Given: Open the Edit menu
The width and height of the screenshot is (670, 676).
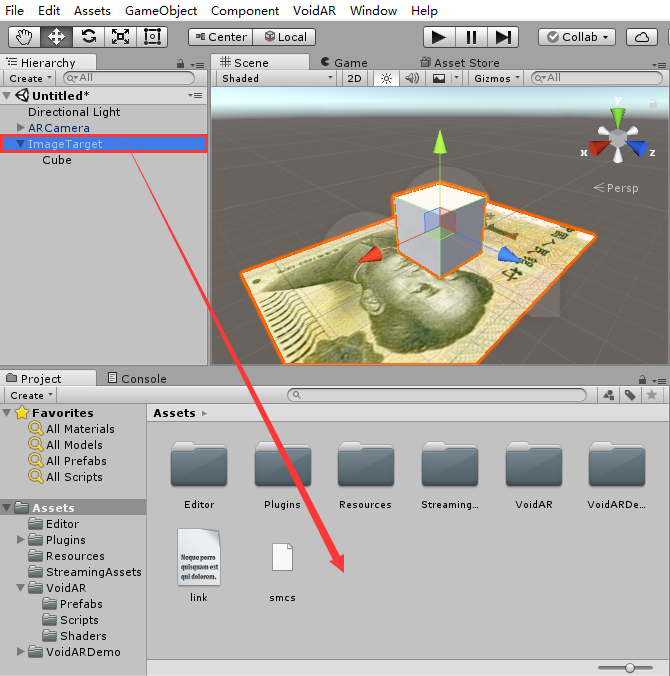Looking at the screenshot, I should tap(49, 10).
